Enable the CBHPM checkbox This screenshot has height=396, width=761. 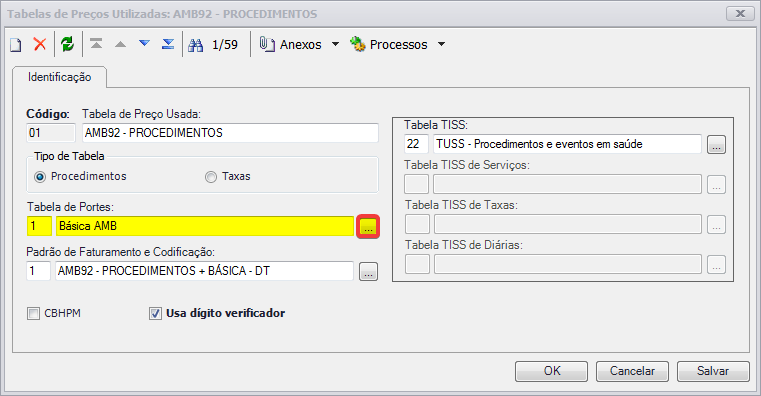coord(33,314)
